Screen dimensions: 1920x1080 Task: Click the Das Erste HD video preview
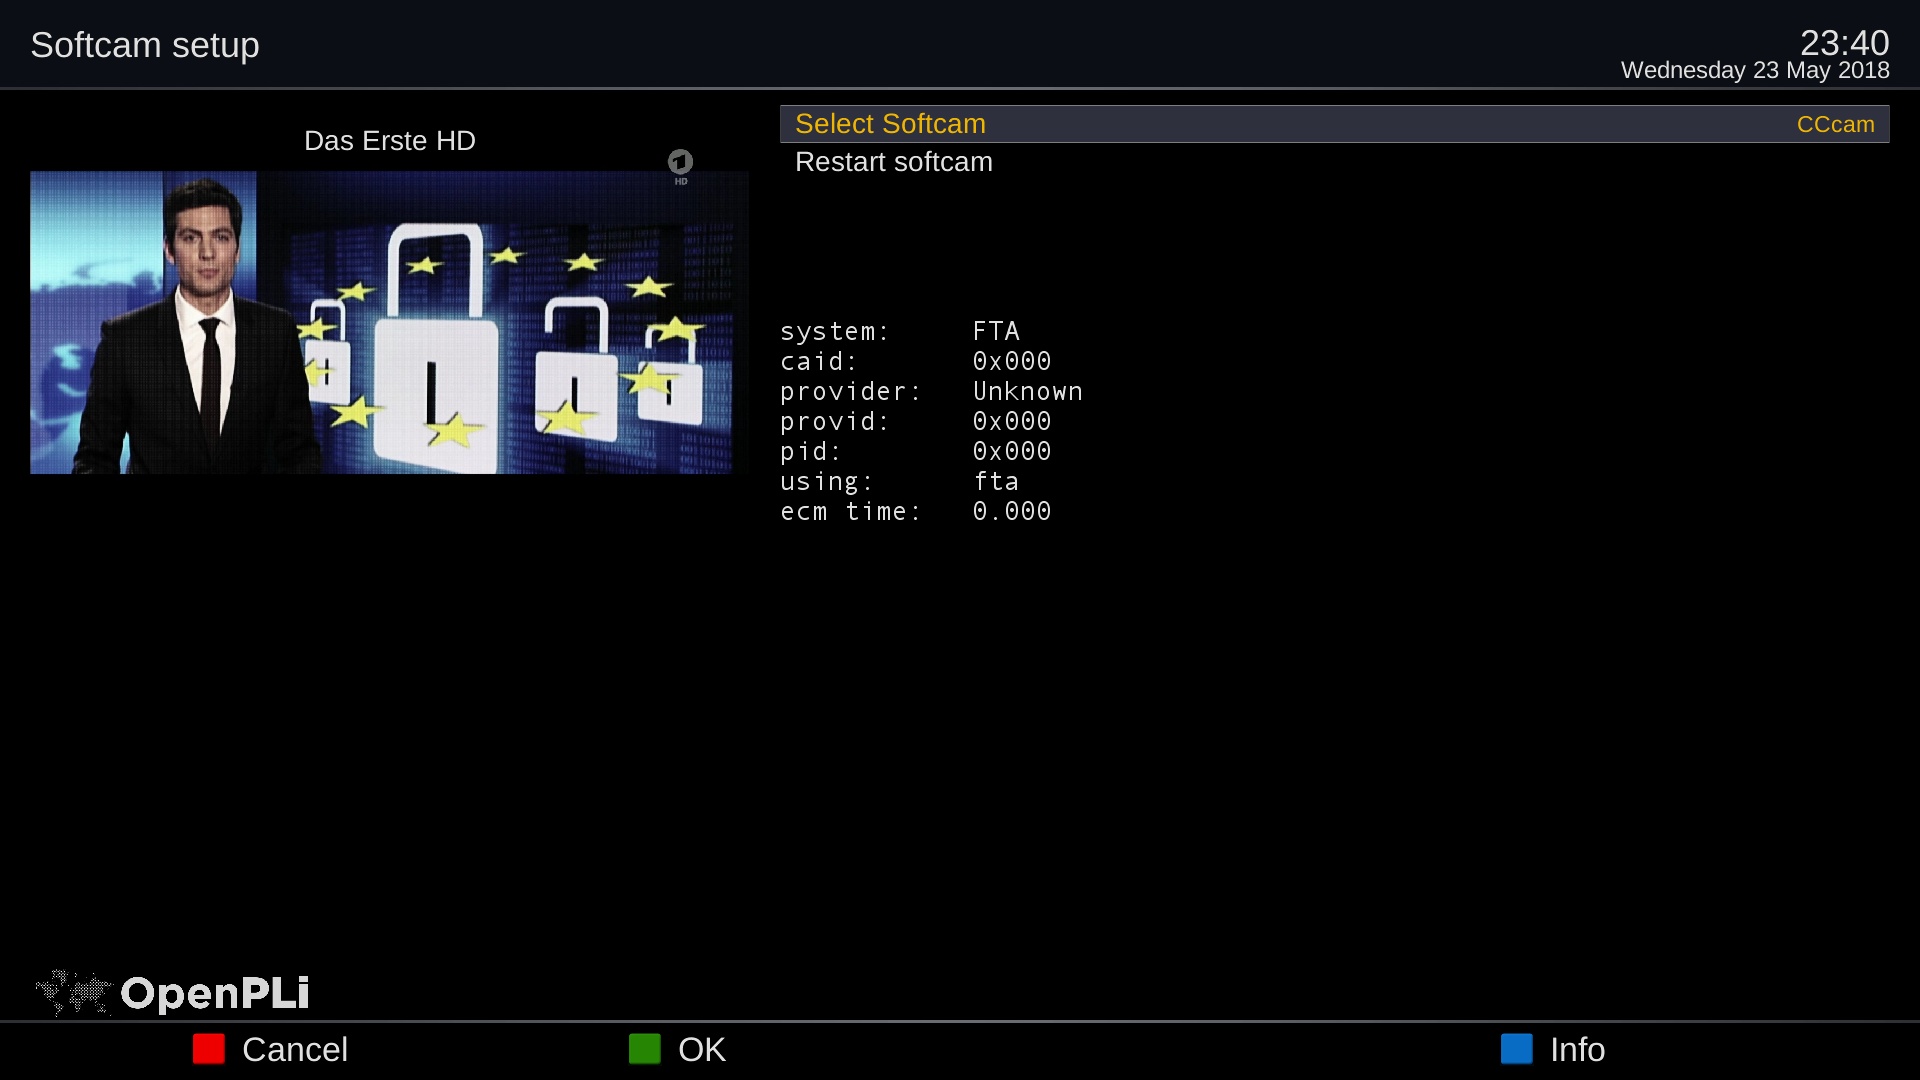389,322
